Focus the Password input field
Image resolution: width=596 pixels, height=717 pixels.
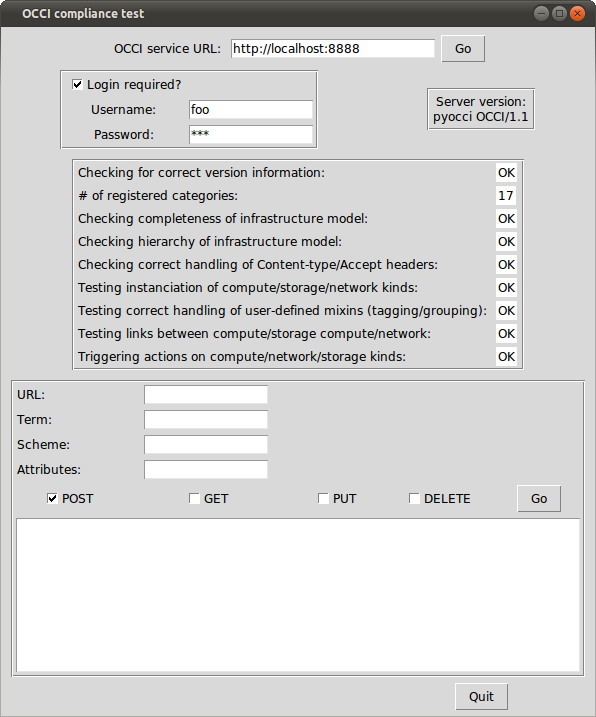(x=251, y=134)
